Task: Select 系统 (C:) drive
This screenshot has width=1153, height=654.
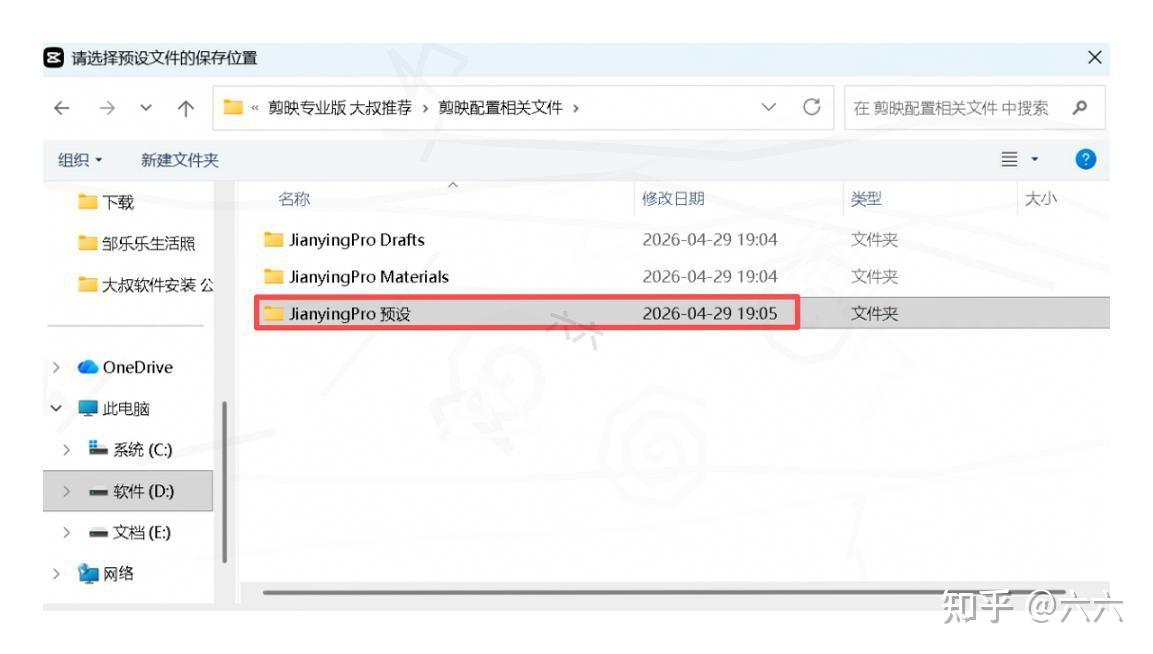Action: coord(143,449)
